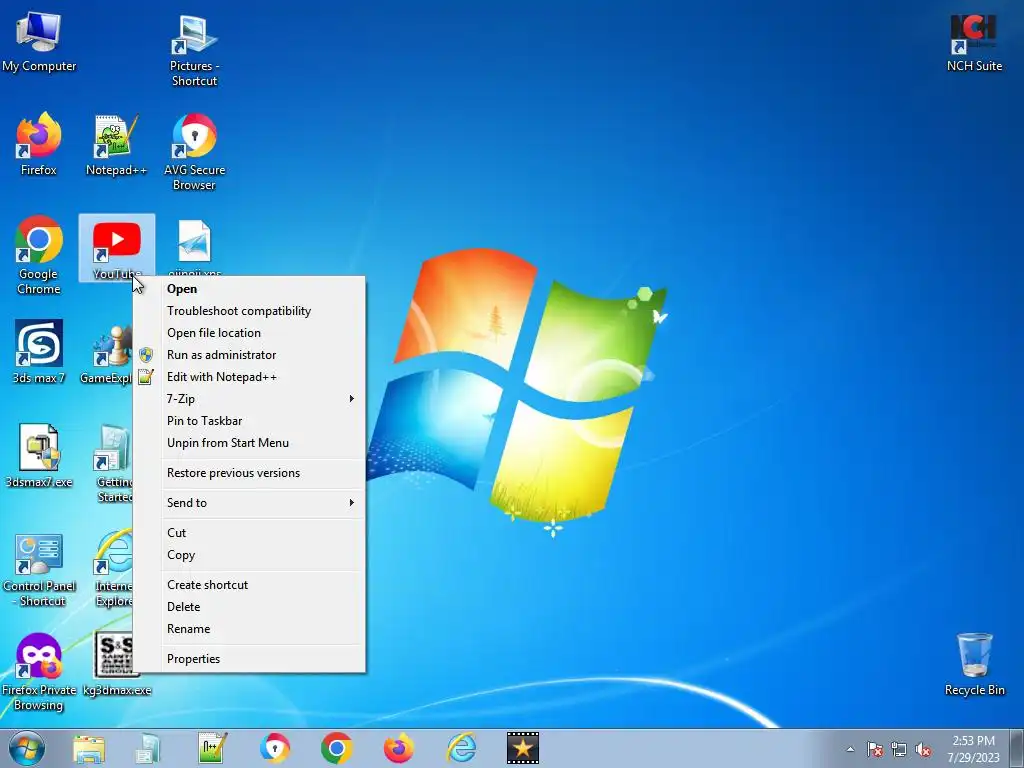Viewport: 1024px width, 768px height.
Task: Expand the Send to submenu
Action: point(249,503)
